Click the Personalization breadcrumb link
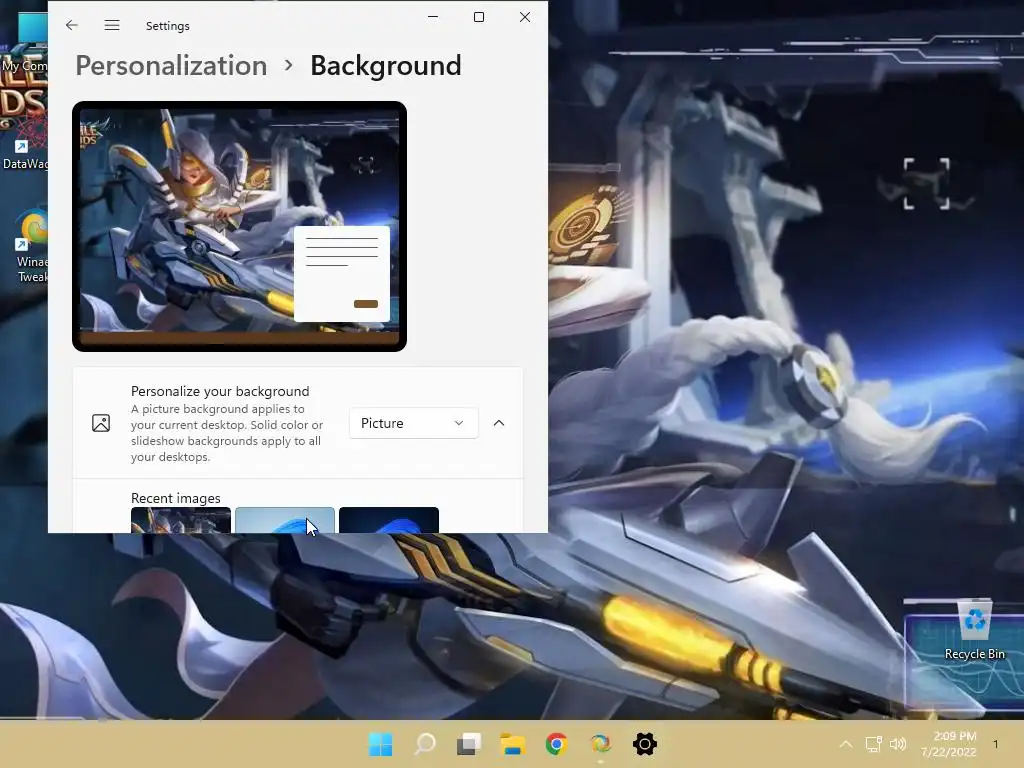The height and width of the screenshot is (768, 1024). tap(171, 66)
